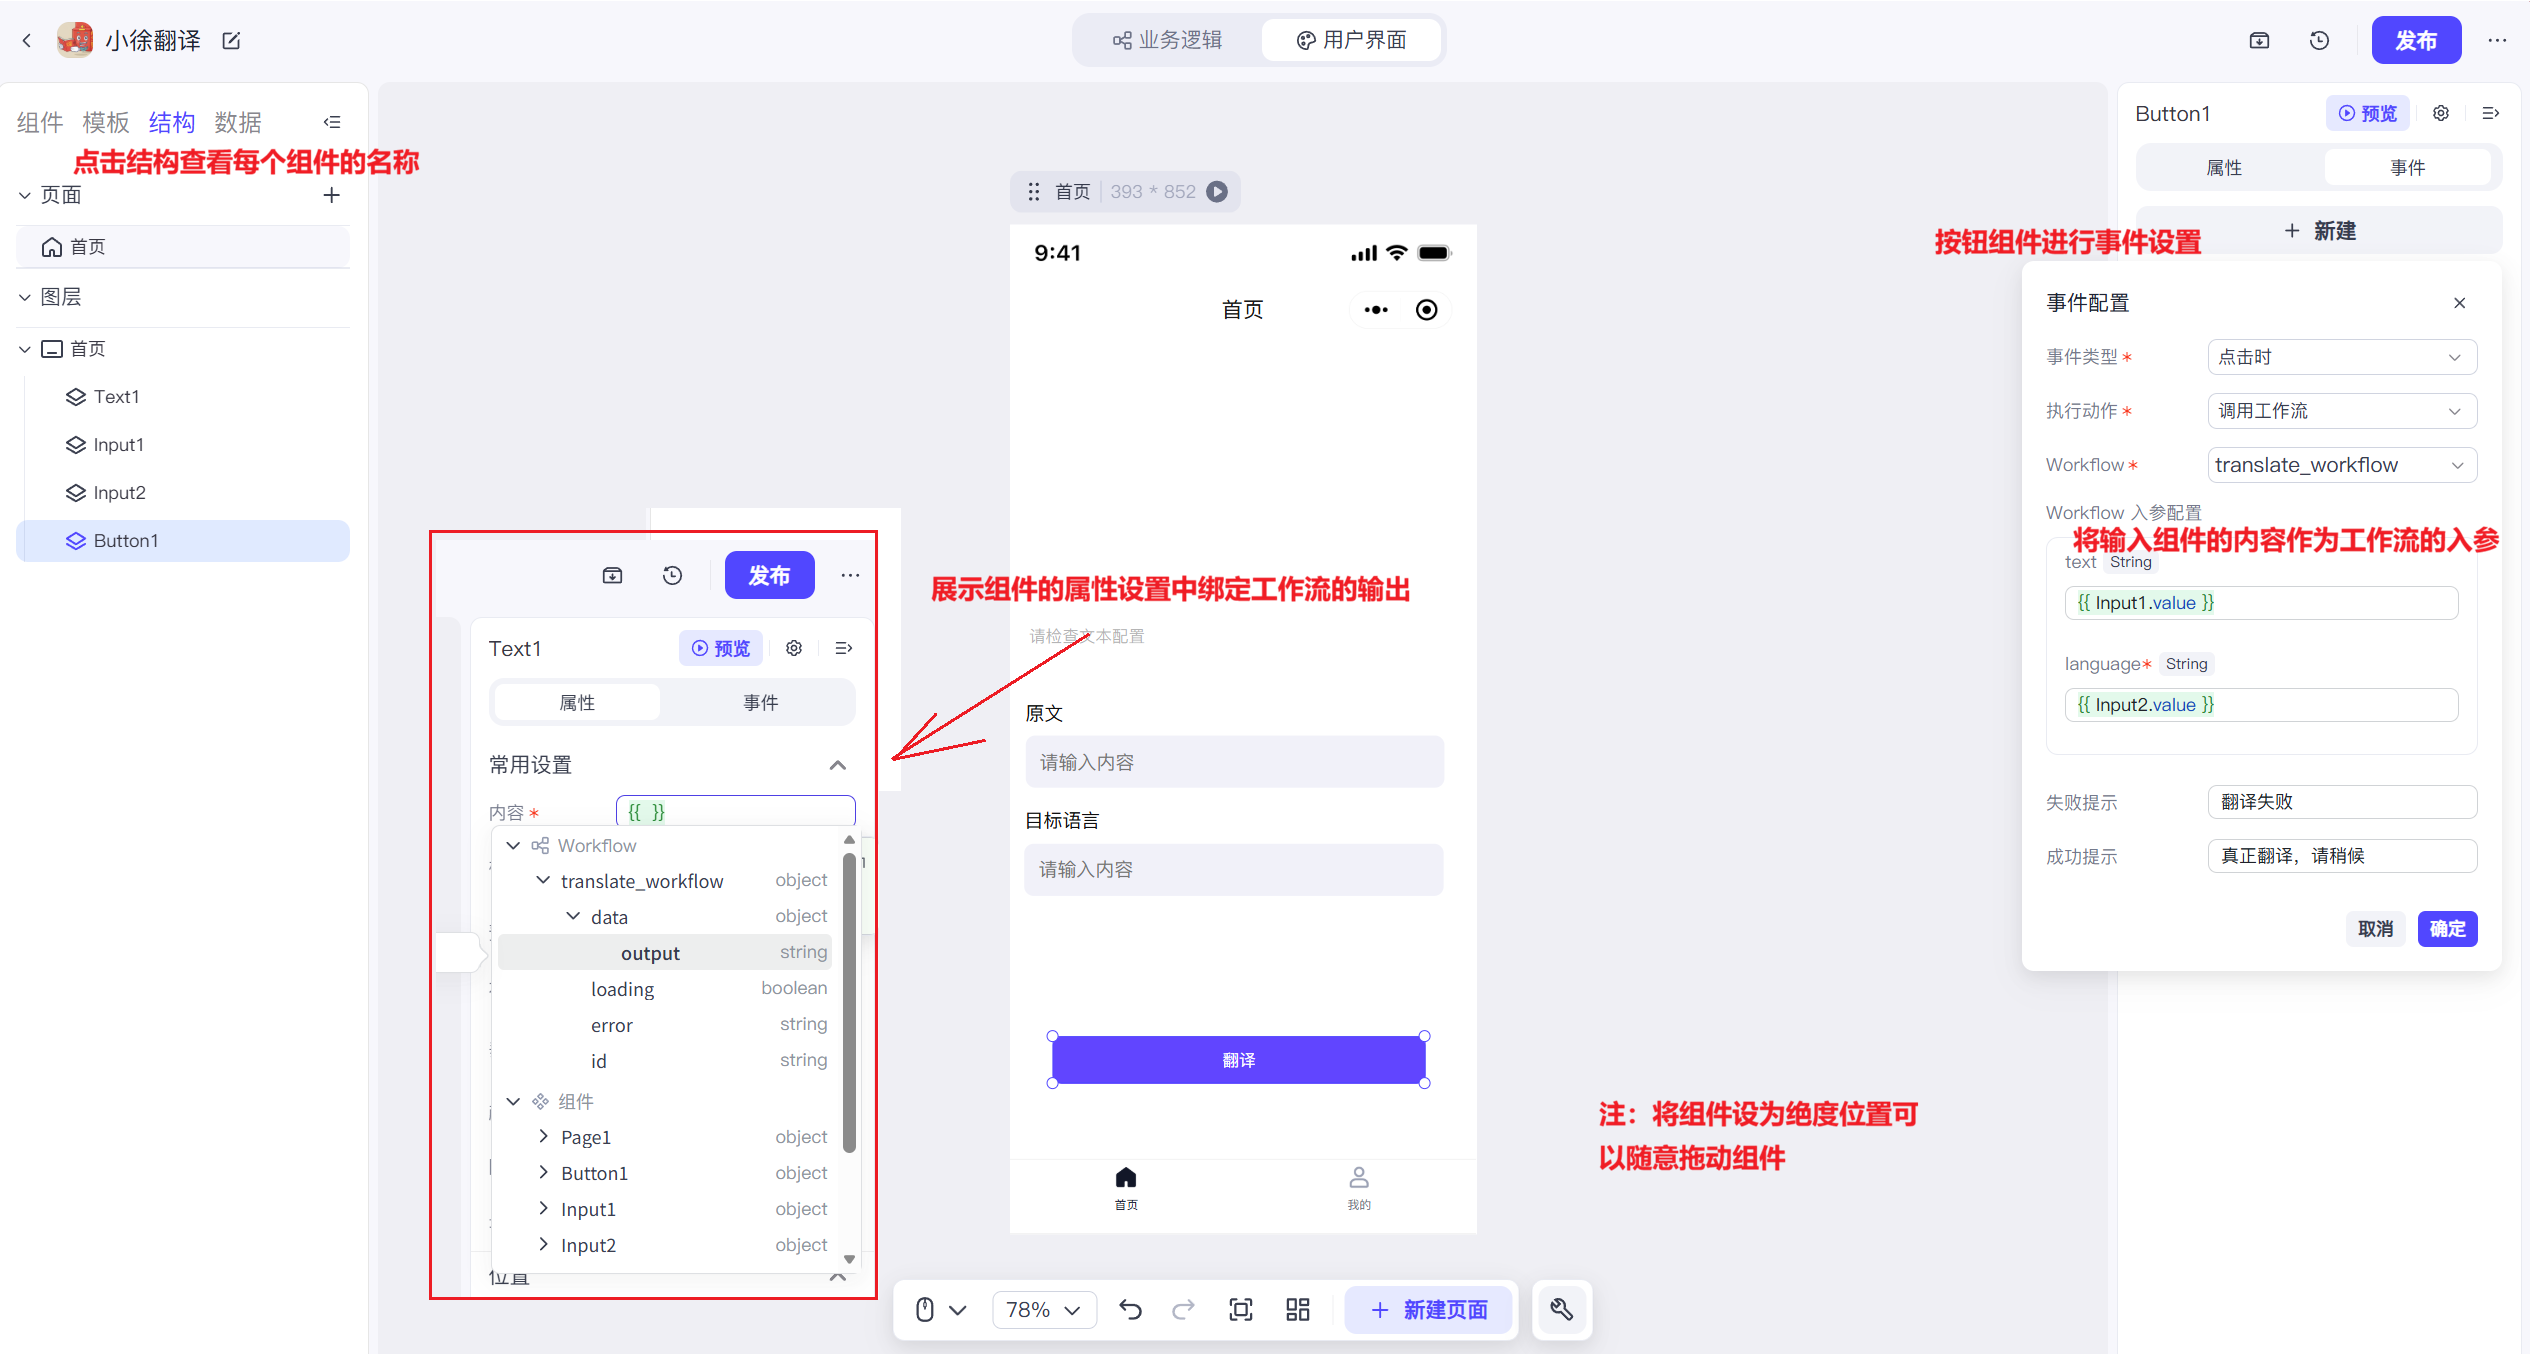Screen dimensions: 2530x1354
Task: Open the wrench debug tool icon
Action: (x=1561, y=1309)
